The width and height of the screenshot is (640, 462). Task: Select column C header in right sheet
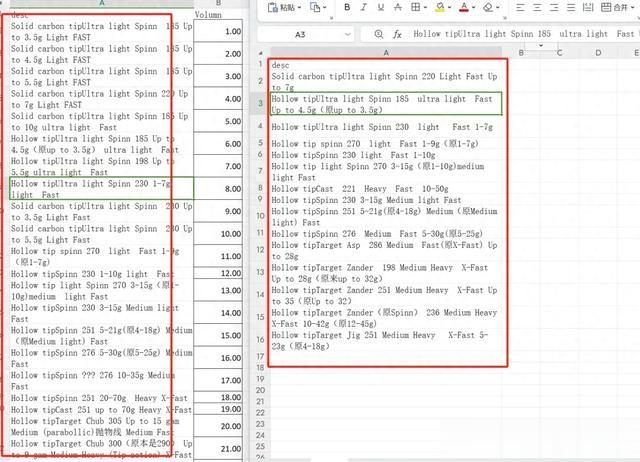point(559,53)
